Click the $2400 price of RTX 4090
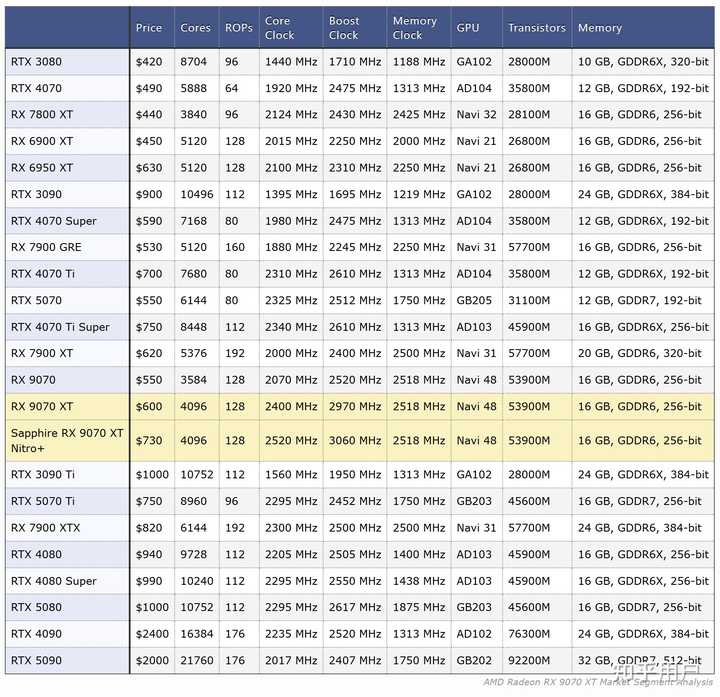 [152, 634]
